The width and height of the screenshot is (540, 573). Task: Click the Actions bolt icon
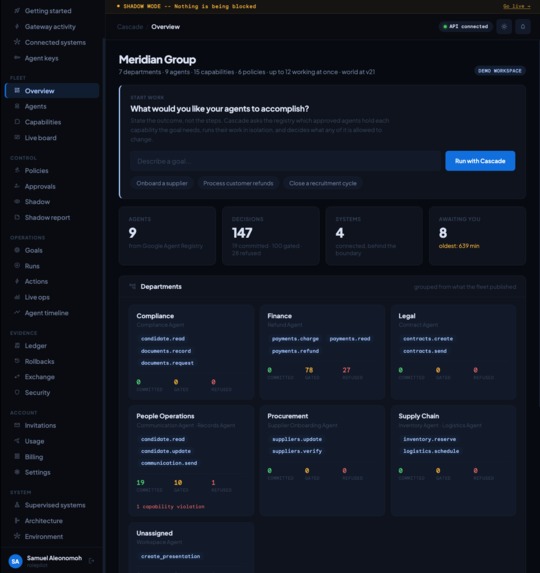point(17,281)
